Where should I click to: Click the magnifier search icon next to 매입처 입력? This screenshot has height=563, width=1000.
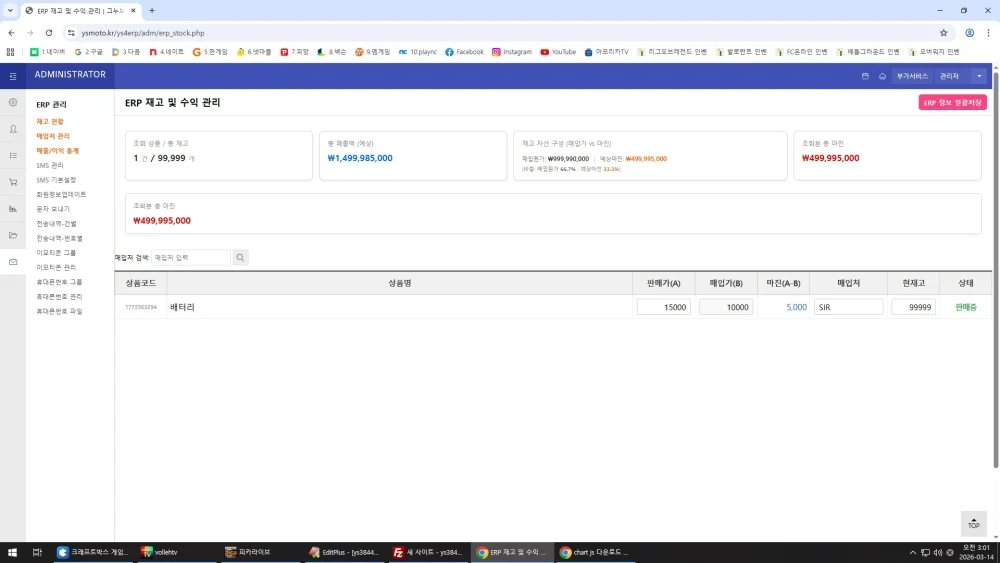(x=240, y=258)
